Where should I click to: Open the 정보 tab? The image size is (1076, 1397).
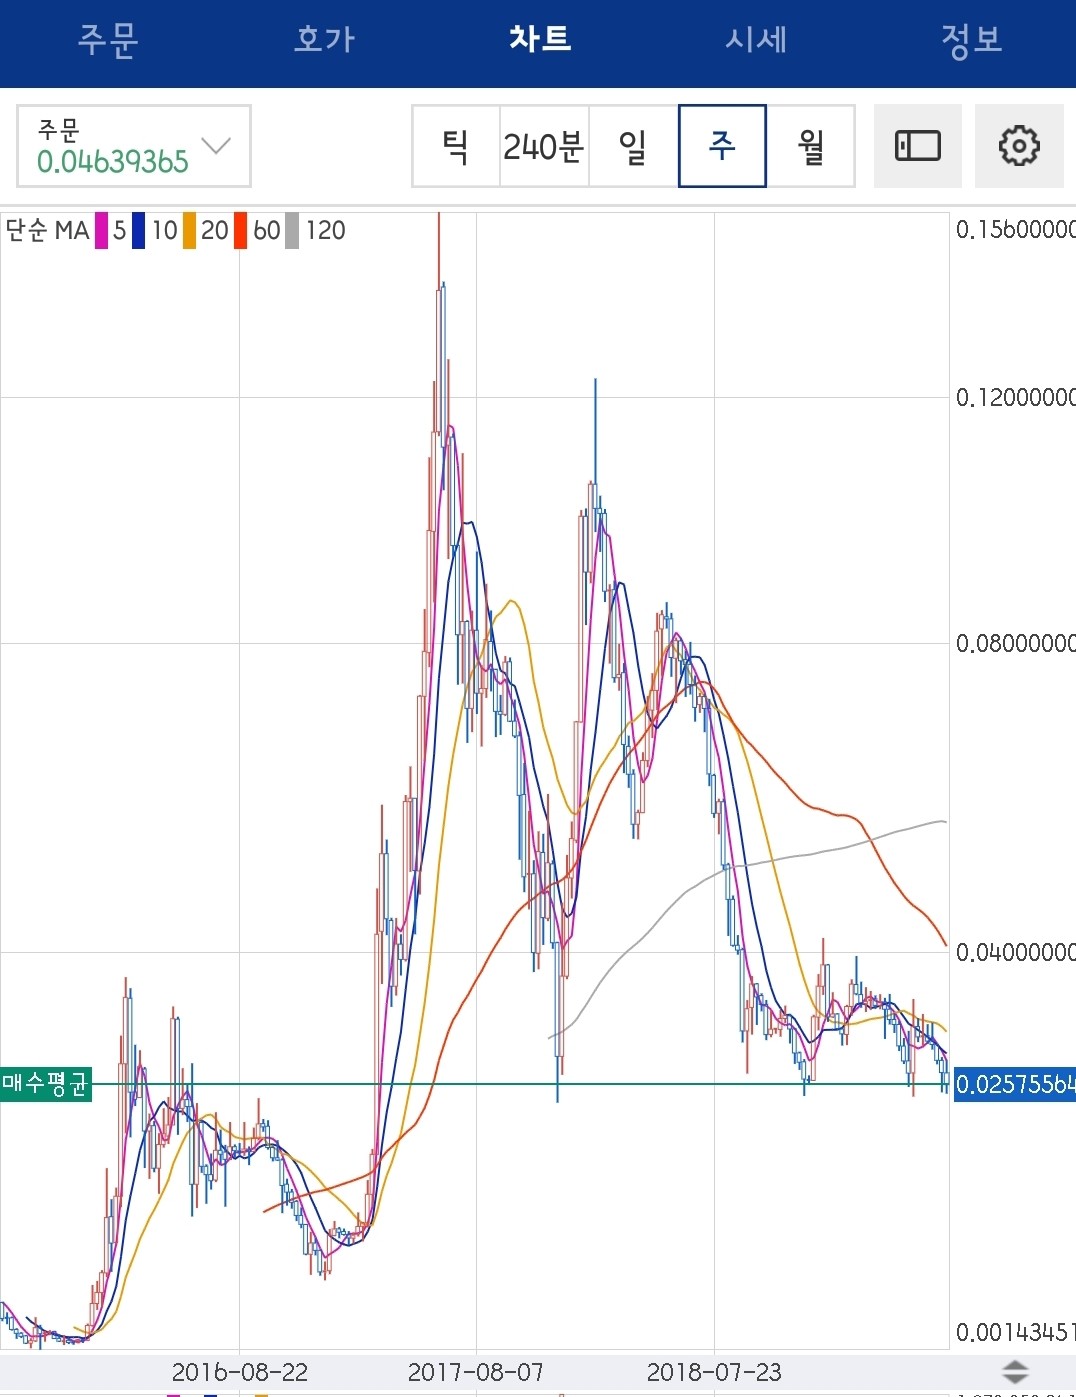pos(971,40)
